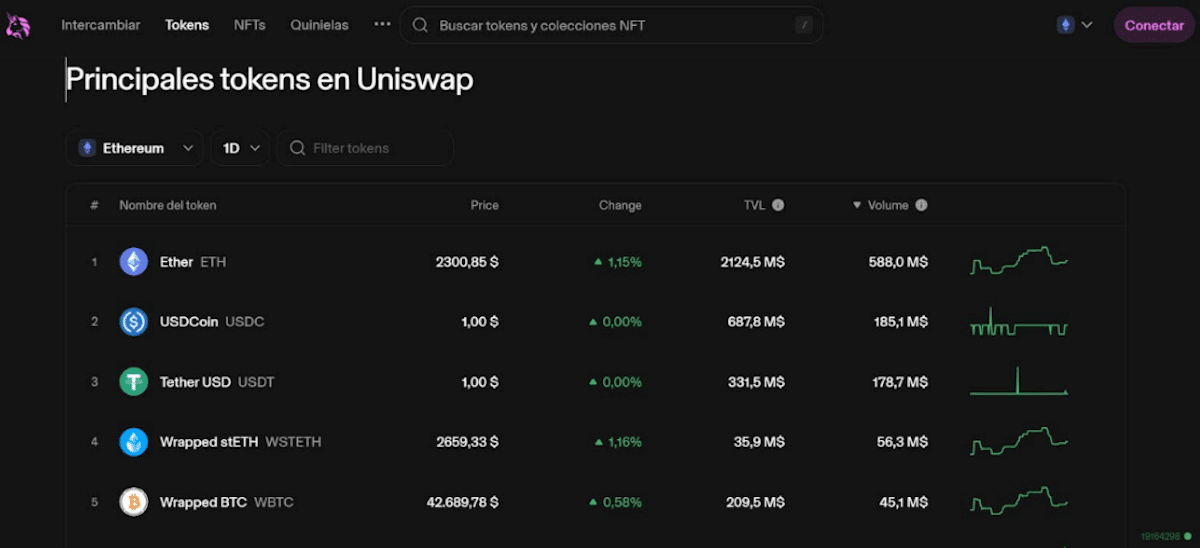1200x548 pixels.
Task: Click the Wrapped BTC price 42.689,78 $
Action: click(463, 502)
